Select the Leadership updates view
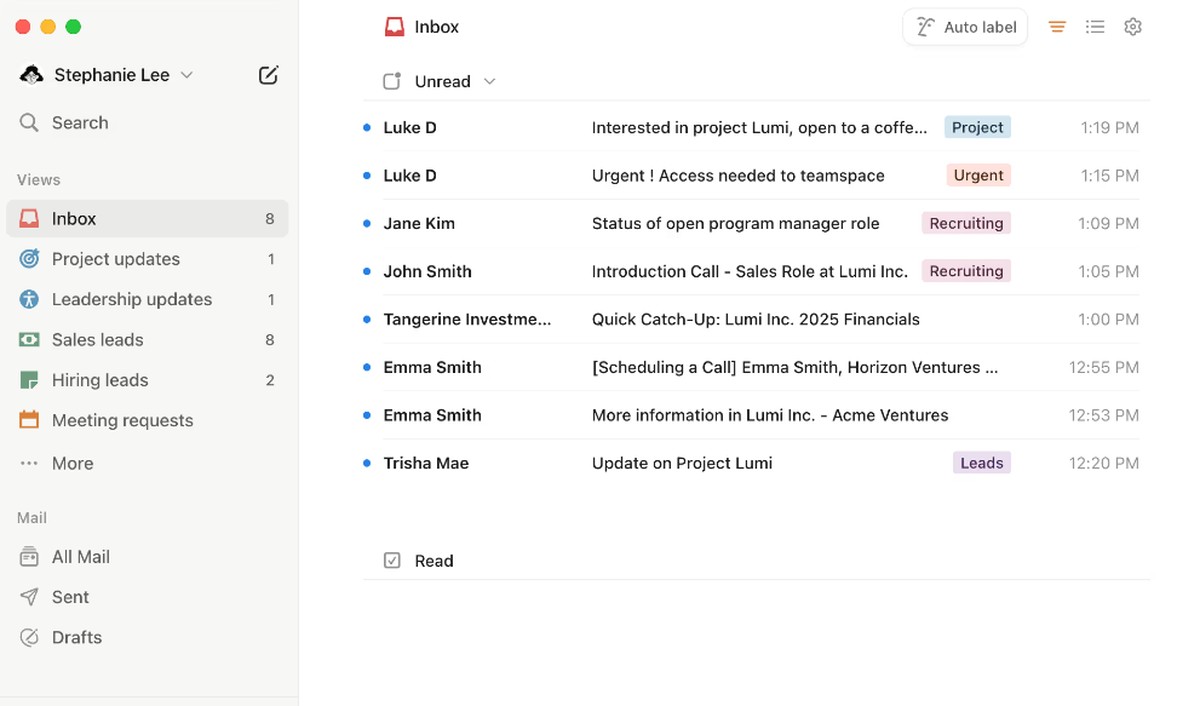1200x706 pixels. coord(131,298)
